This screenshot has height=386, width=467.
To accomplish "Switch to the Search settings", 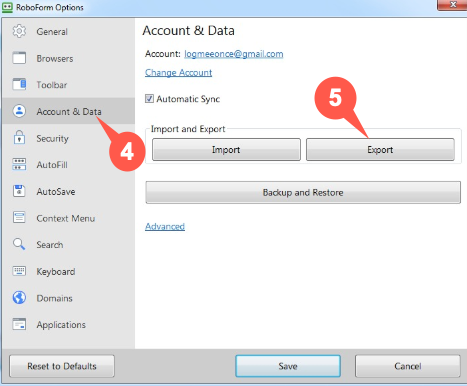I will click(x=68, y=245).
